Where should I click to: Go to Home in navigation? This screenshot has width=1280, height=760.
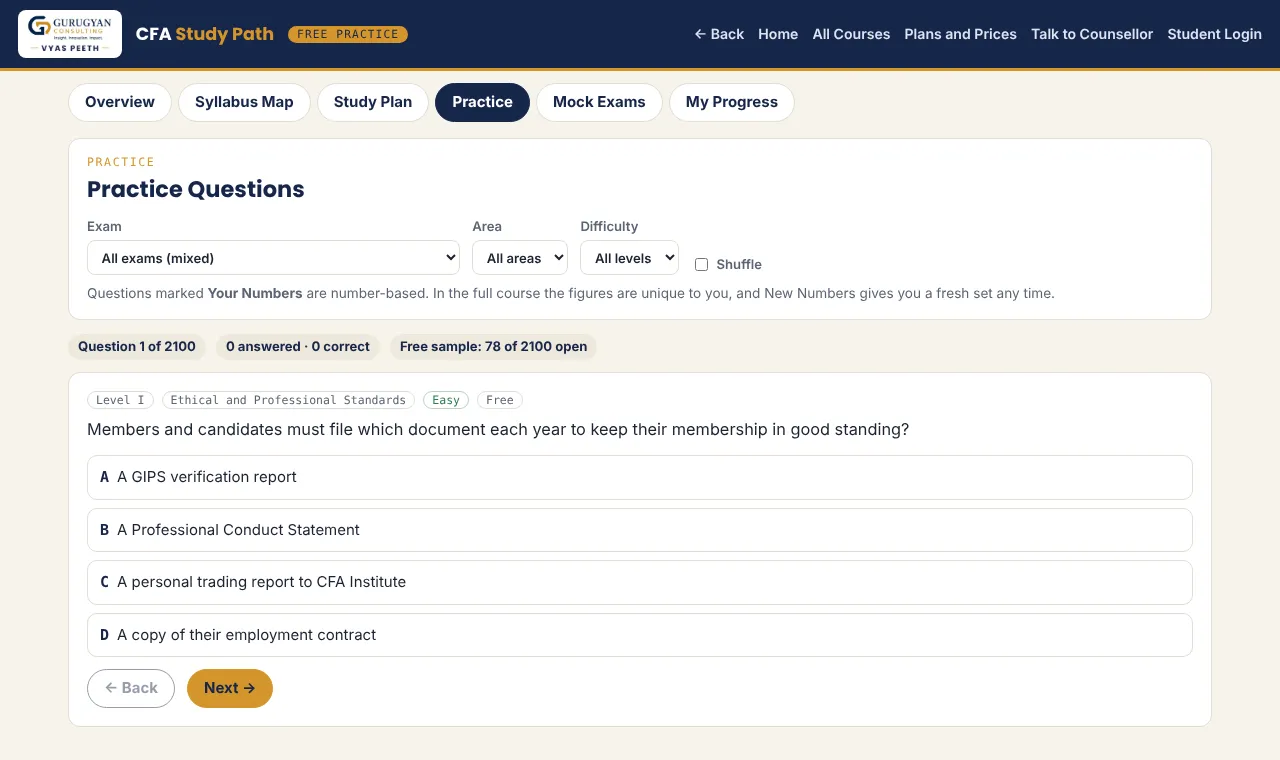(x=778, y=34)
